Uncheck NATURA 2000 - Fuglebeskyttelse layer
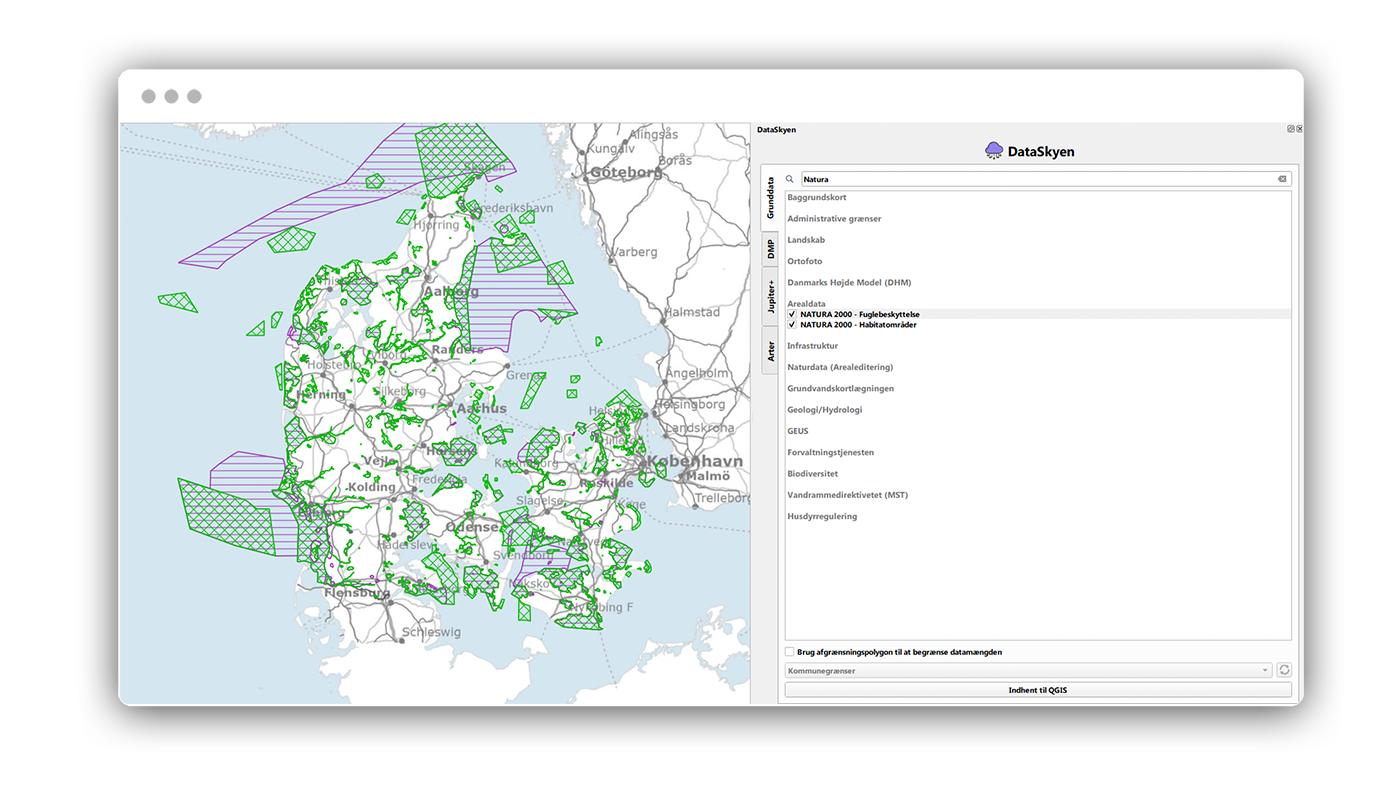This screenshot has width=1400, height=788. [792, 314]
